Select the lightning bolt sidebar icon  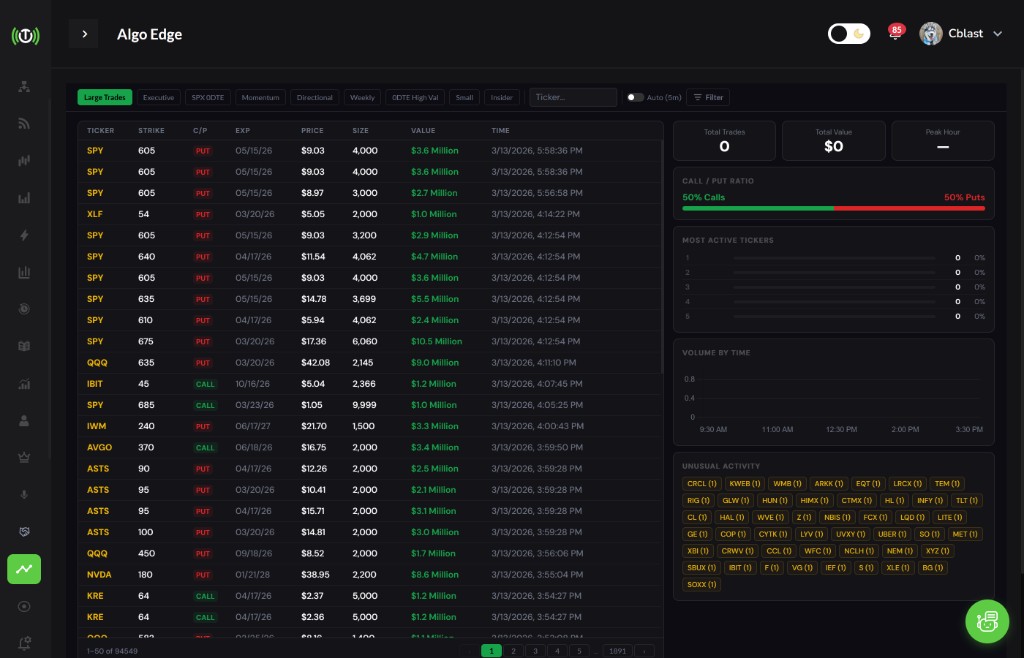(x=25, y=235)
